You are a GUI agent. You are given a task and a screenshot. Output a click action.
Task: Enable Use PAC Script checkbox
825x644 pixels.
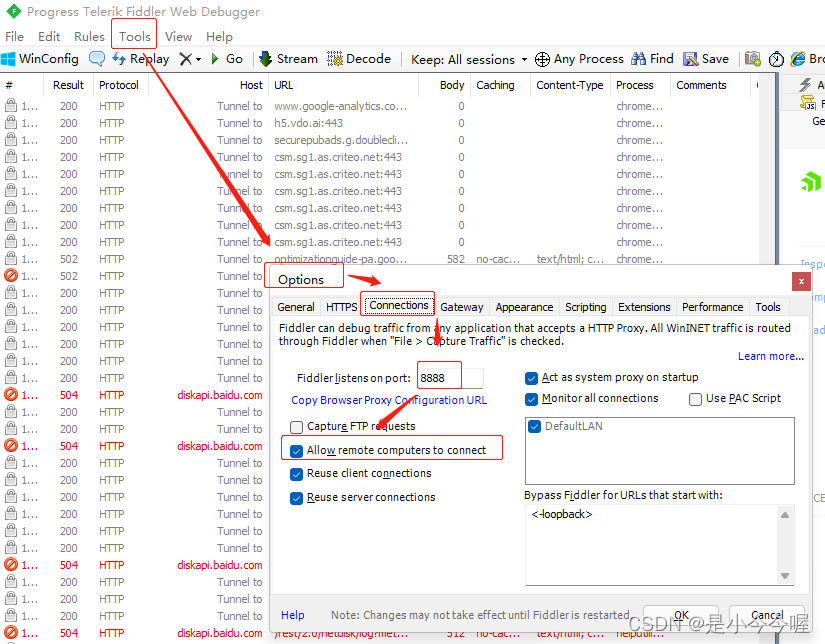pyautogui.click(x=695, y=399)
